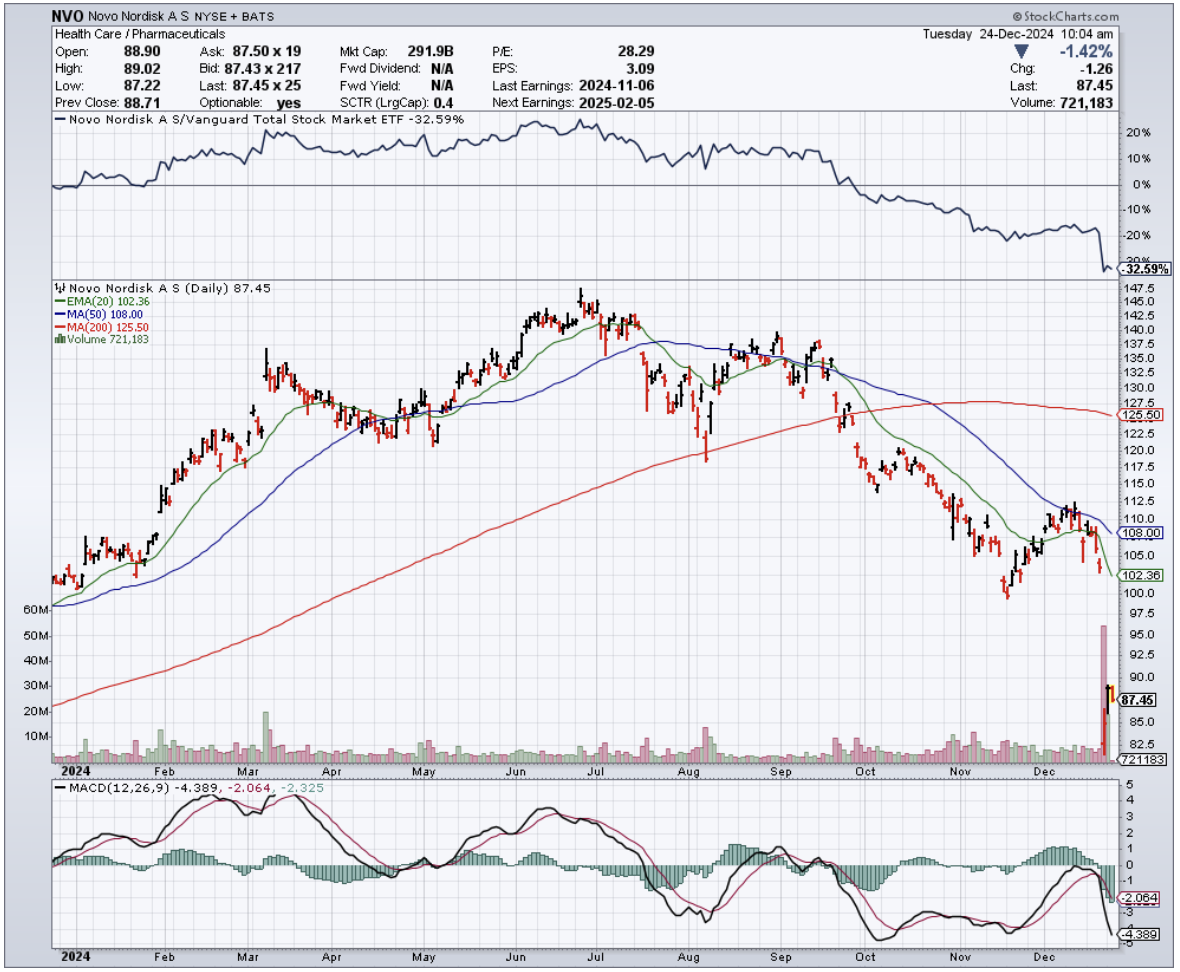
Task: Click the NVO ticker symbol heading
Action: click(69, 17)
